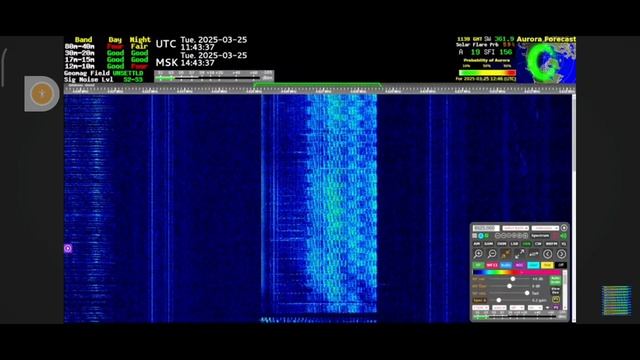Click the Geomag Field UNSETTLD status
Viewport: 640px width, 360px height.
tap(104, 73)
